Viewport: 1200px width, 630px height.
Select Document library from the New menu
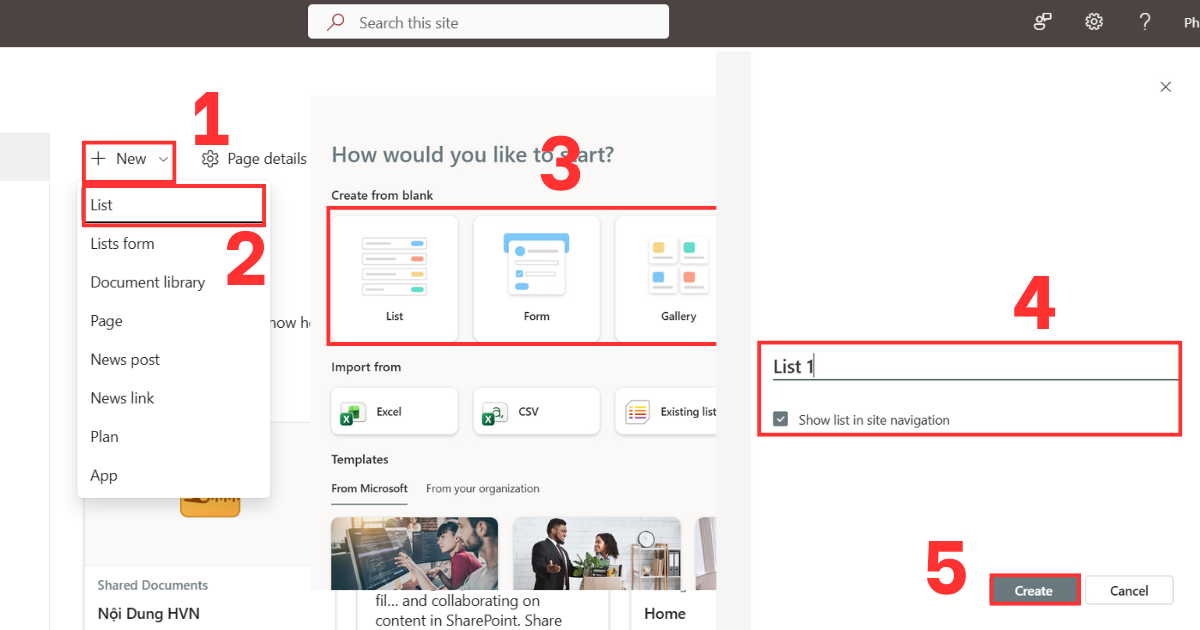click(147, 281)
